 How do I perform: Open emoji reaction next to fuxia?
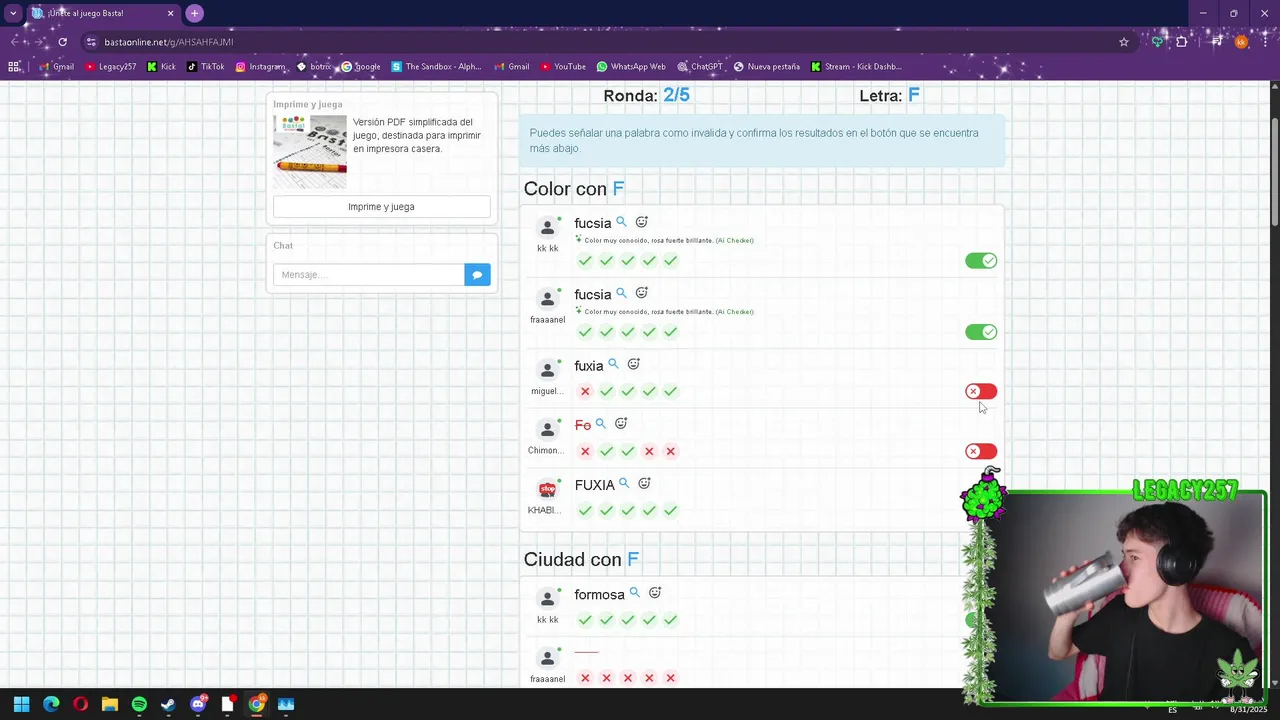pos(633,364)
